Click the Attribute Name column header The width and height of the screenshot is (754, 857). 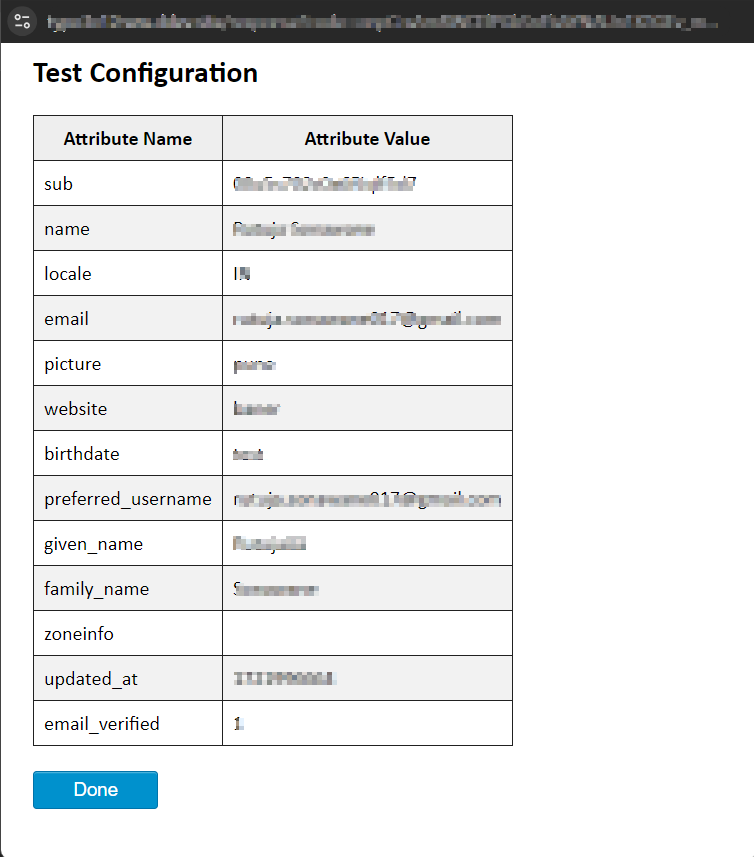coord(128,139)
